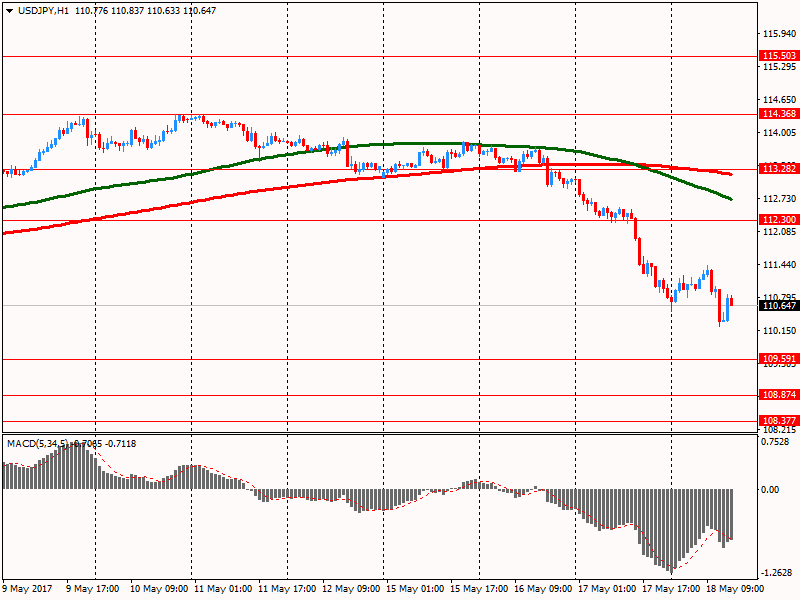Click the 17 May 01:00 time label
This screenshot has width=800, height=600.
click(x=607, y=589)
